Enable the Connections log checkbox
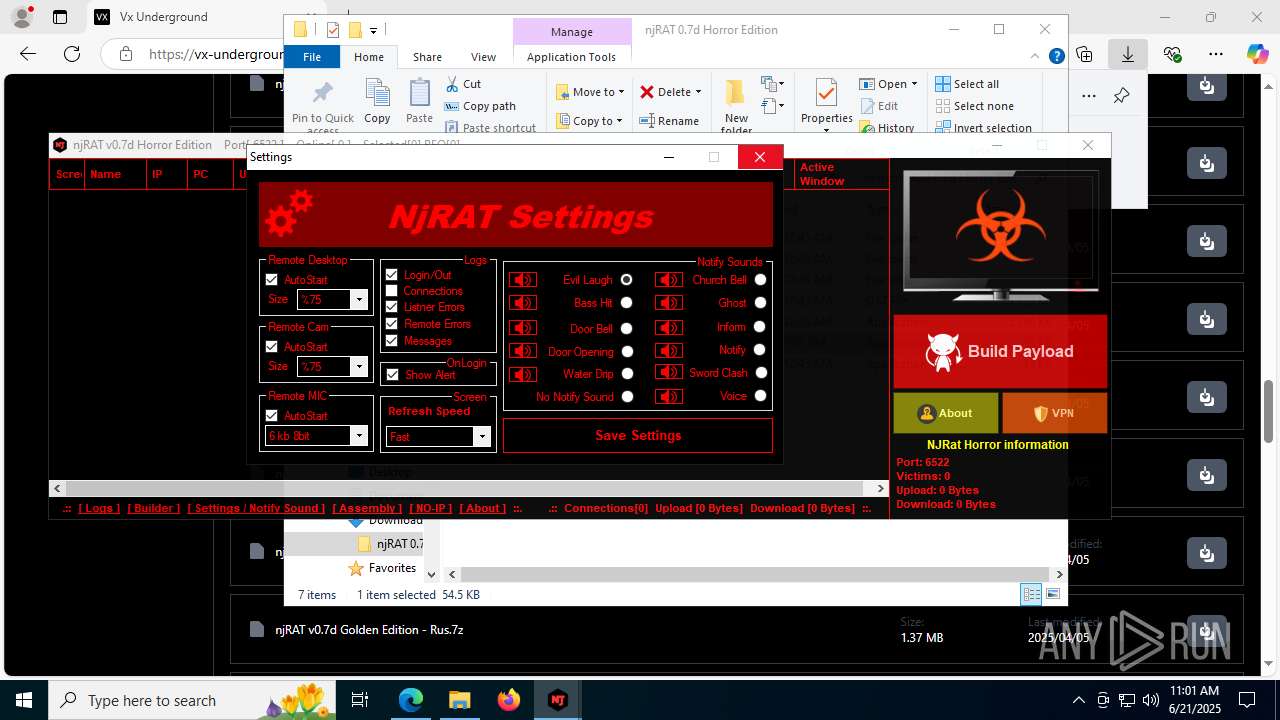 pyautogui.click(x=392, y=290)
